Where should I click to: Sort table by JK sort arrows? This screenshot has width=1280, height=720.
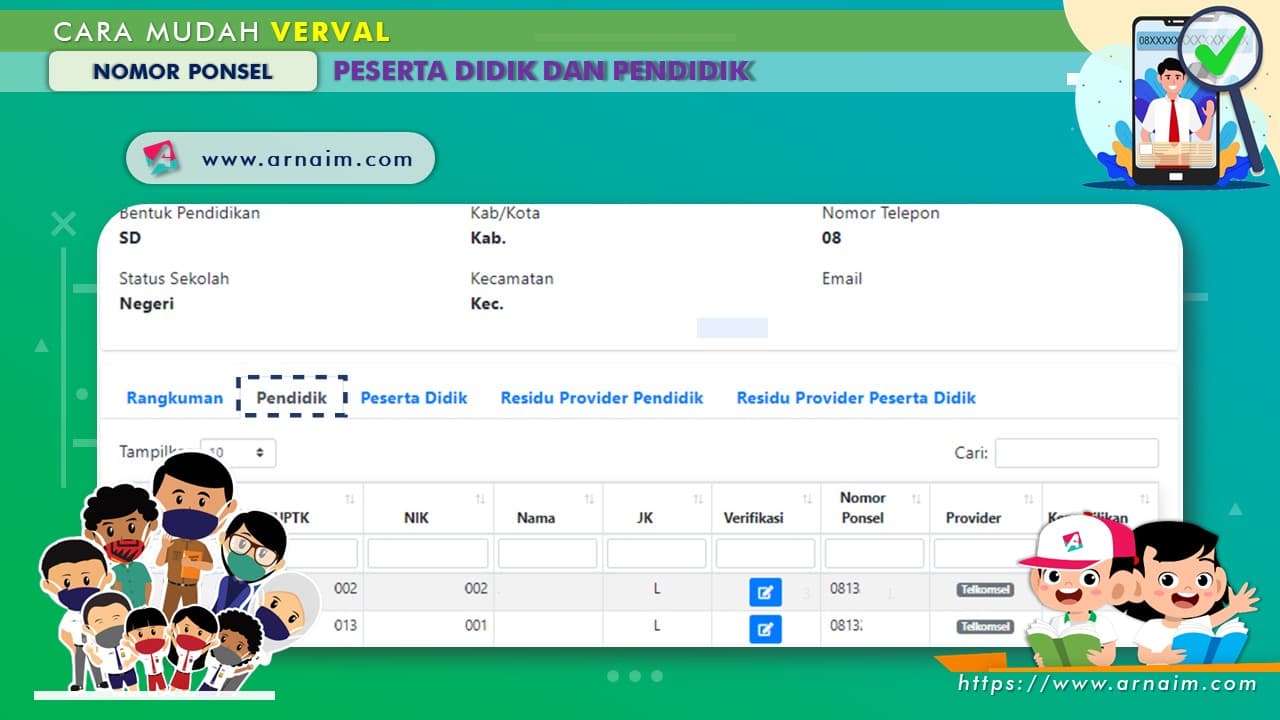(698, 498)
